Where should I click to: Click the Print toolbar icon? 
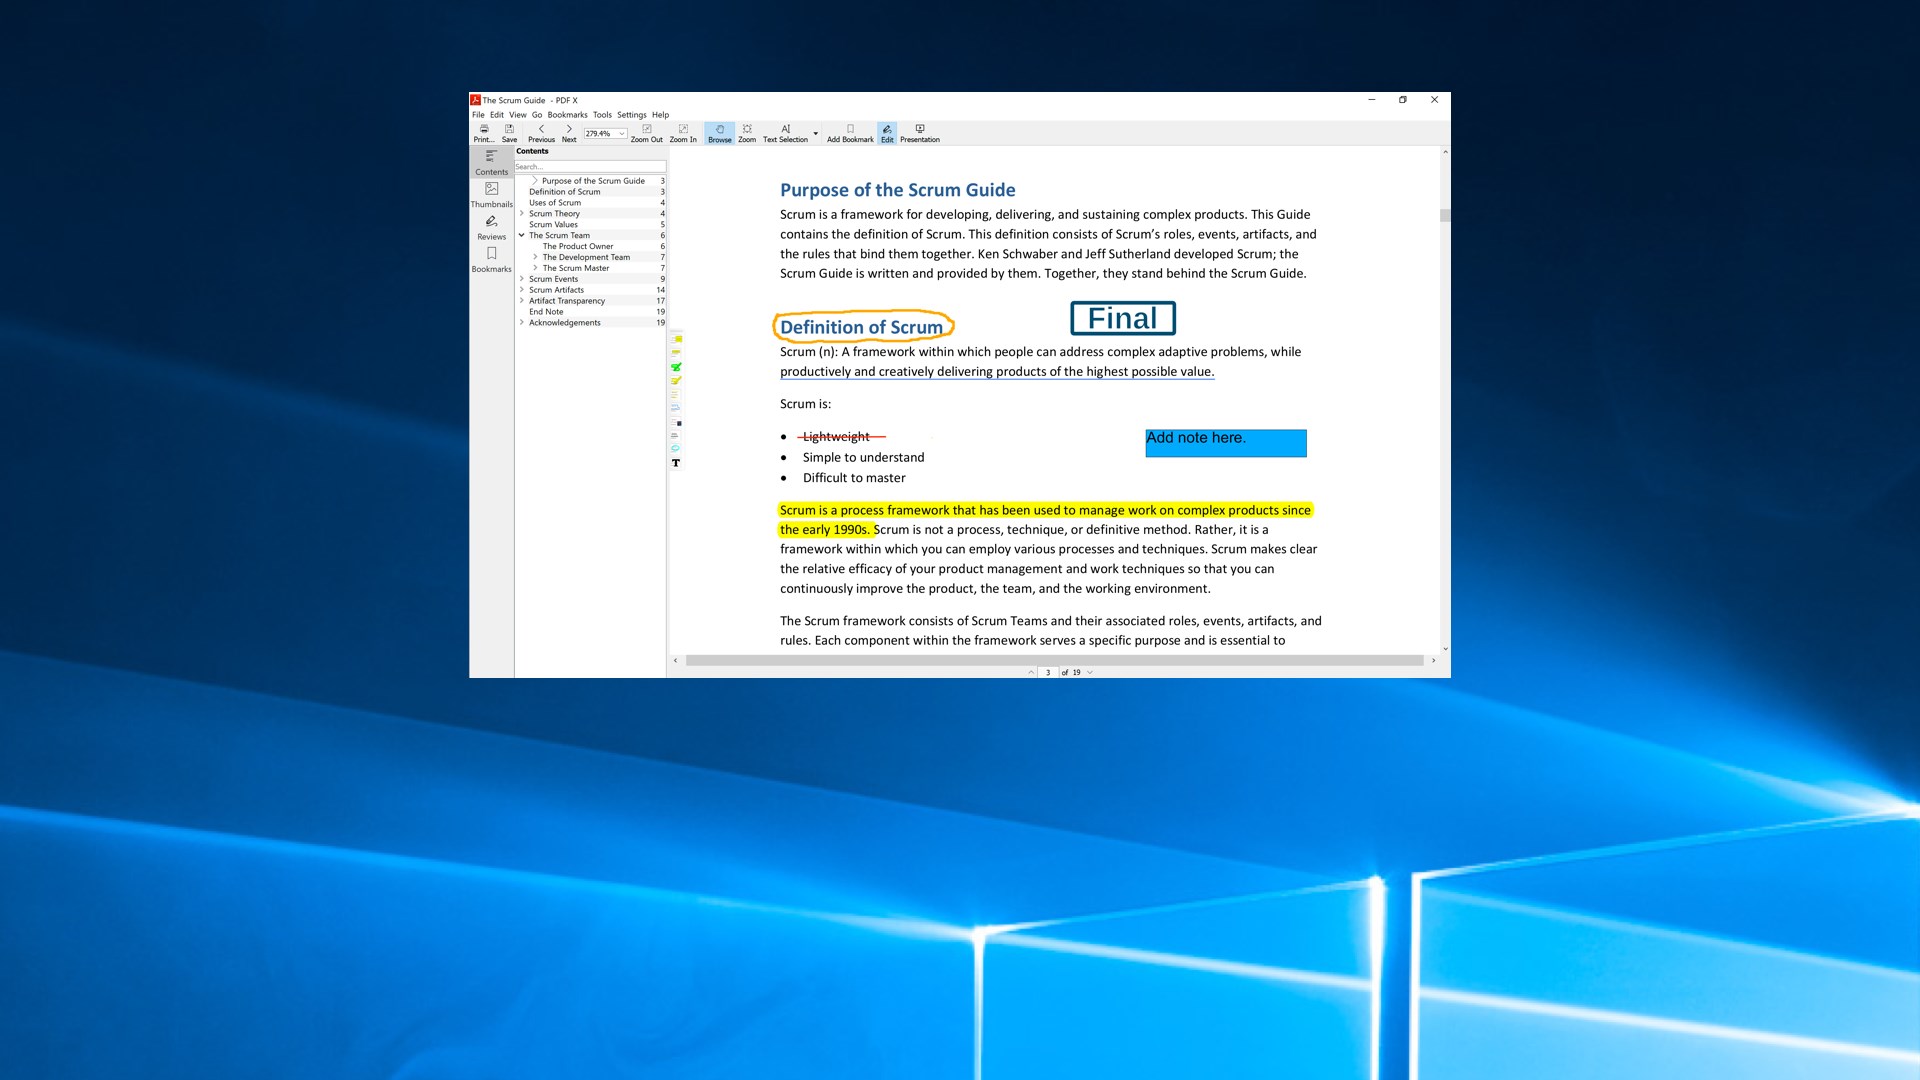484,132
